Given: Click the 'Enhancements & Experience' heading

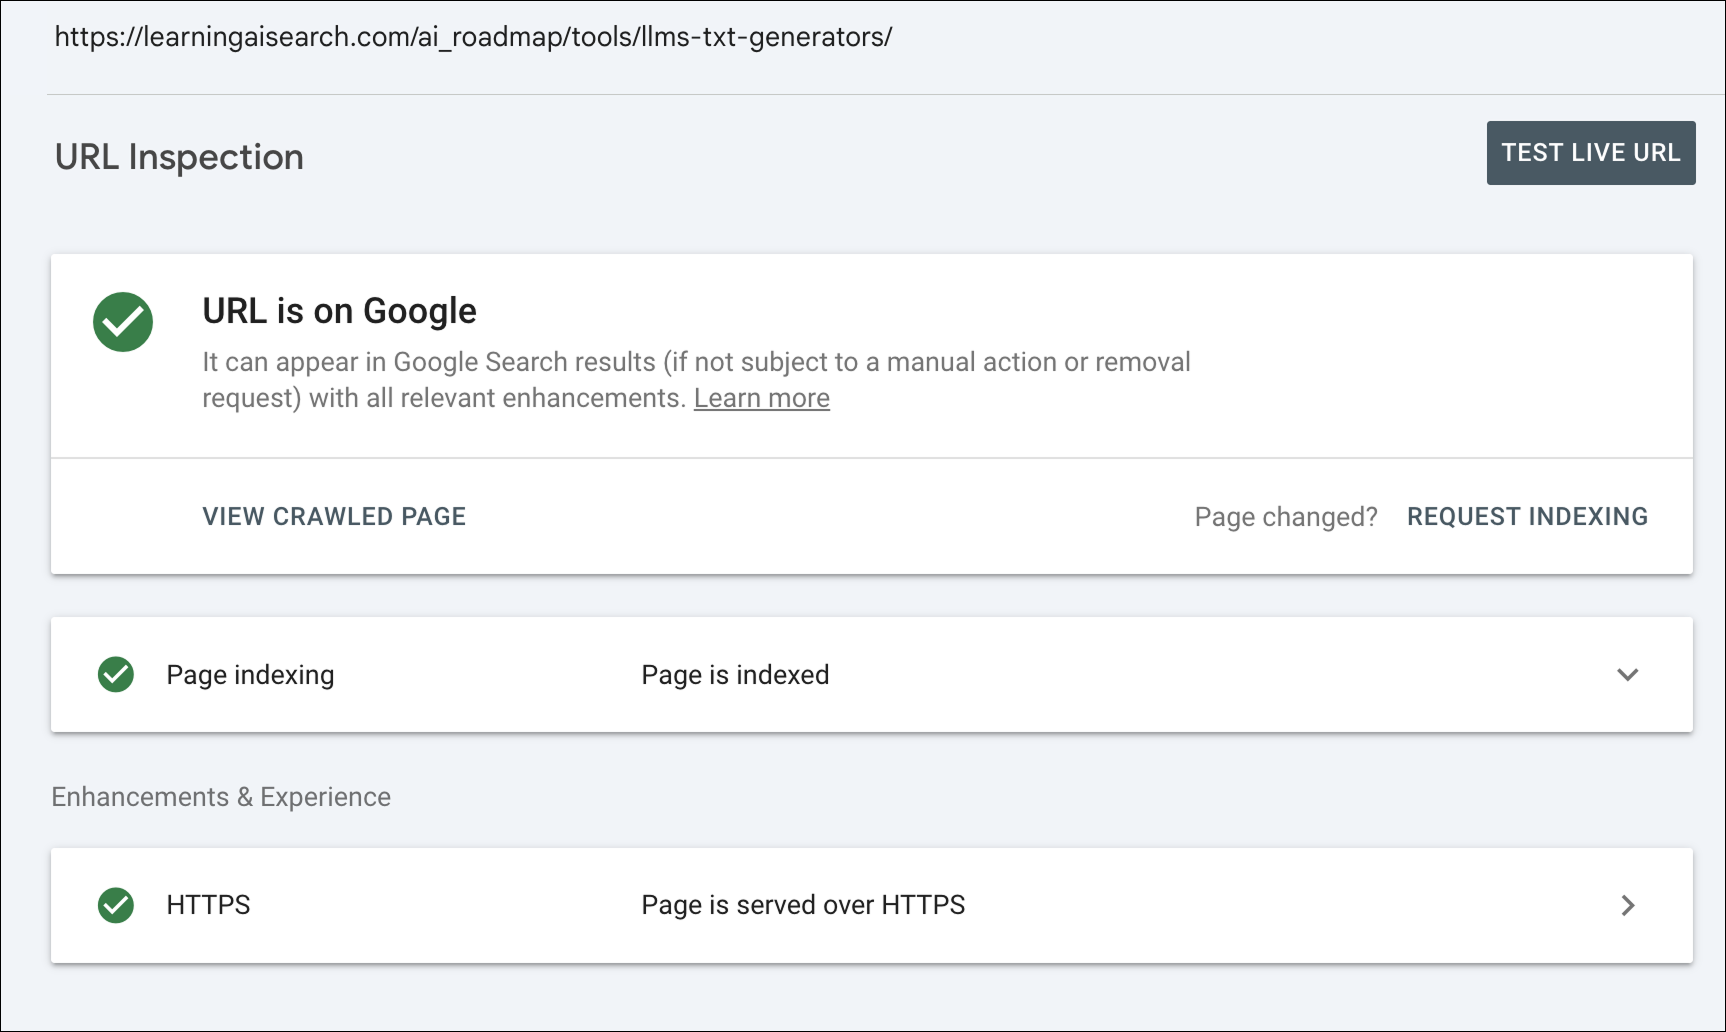Looking at the screenshot, I should (x=221, y=797).
